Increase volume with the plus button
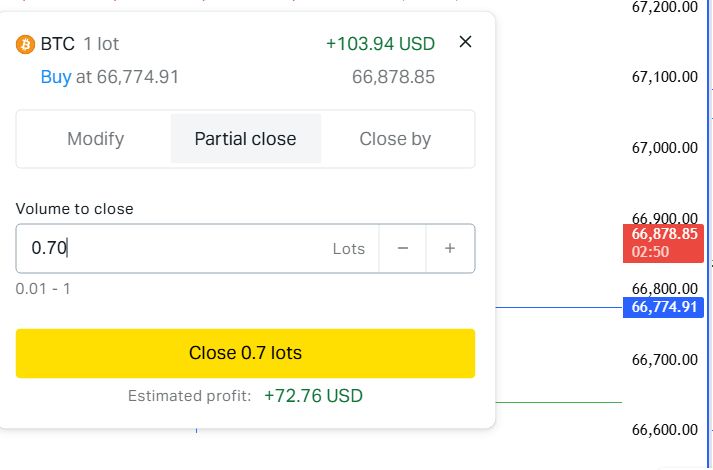Image resolution: width=713 pixels, height=470 pixels. pos(450,249)
